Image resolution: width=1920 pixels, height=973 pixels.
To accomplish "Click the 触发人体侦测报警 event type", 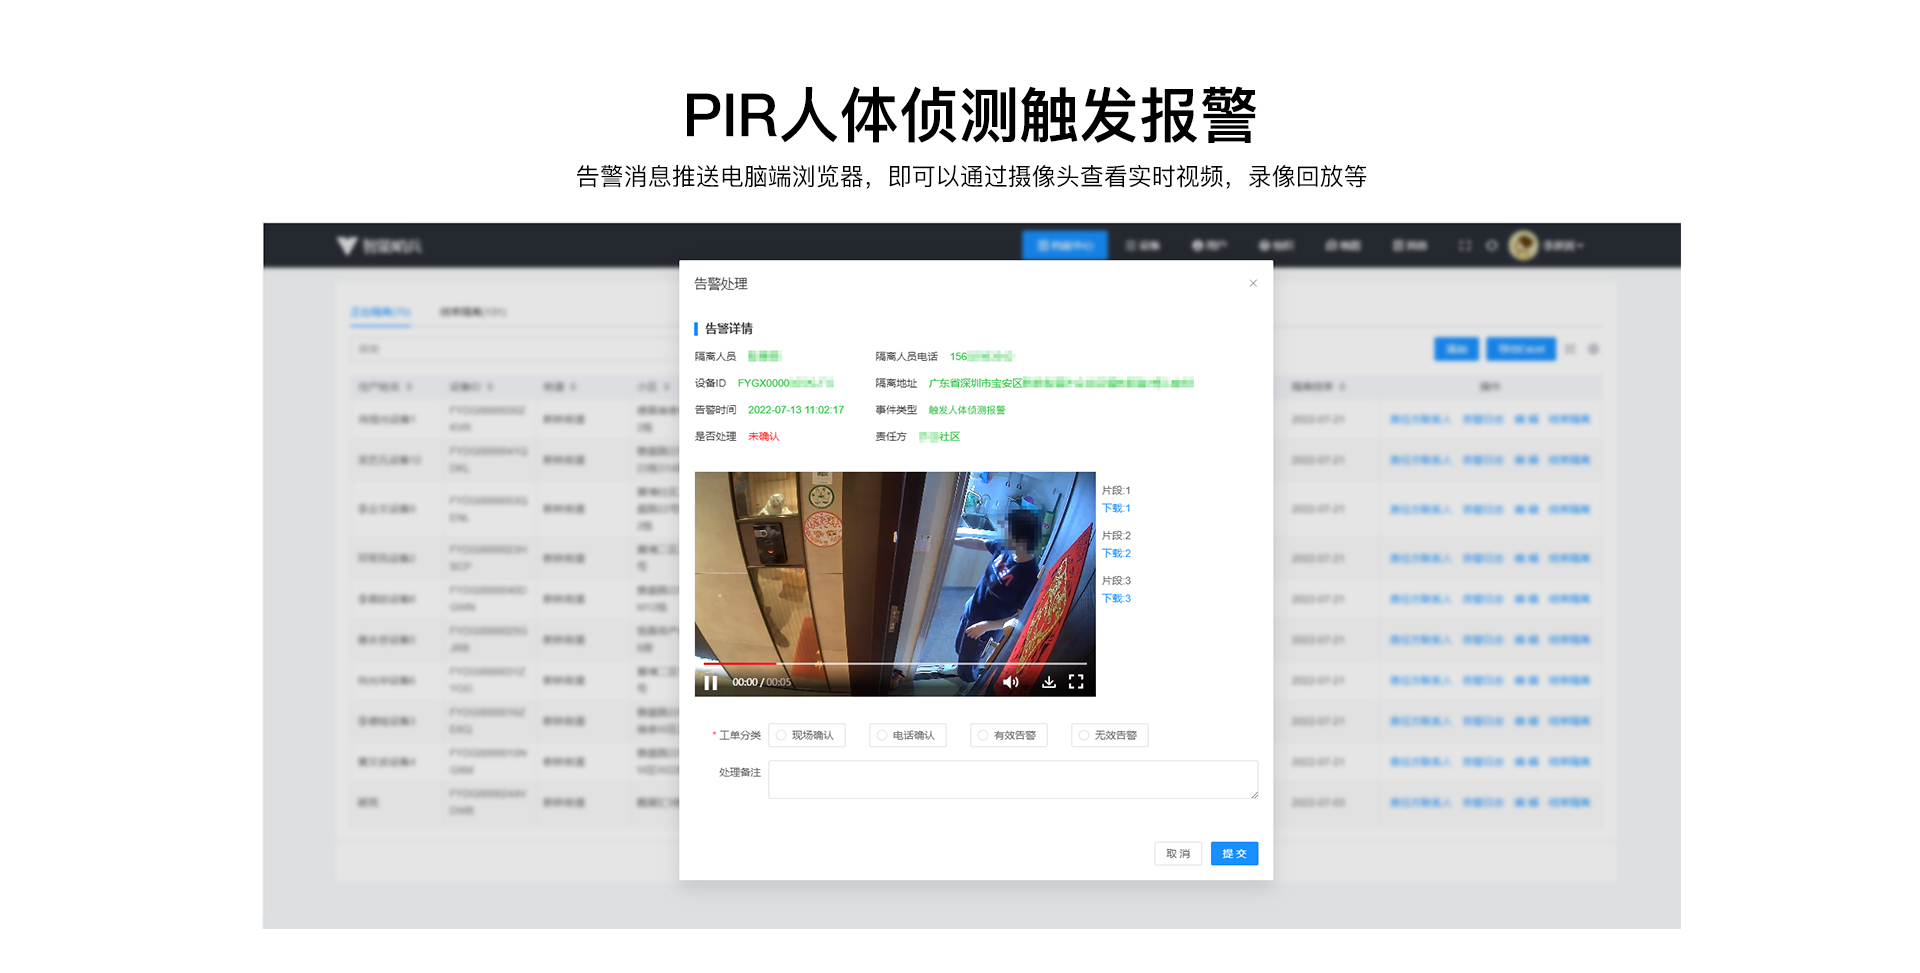I will click(967, 410).
